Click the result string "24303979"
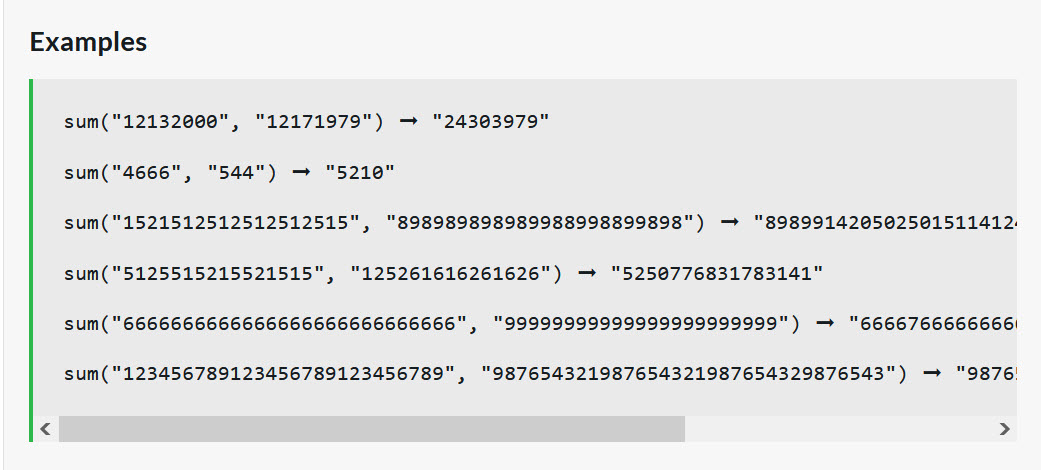The height and width of the screenshot is (470, 1041). [x=491, y=122]
